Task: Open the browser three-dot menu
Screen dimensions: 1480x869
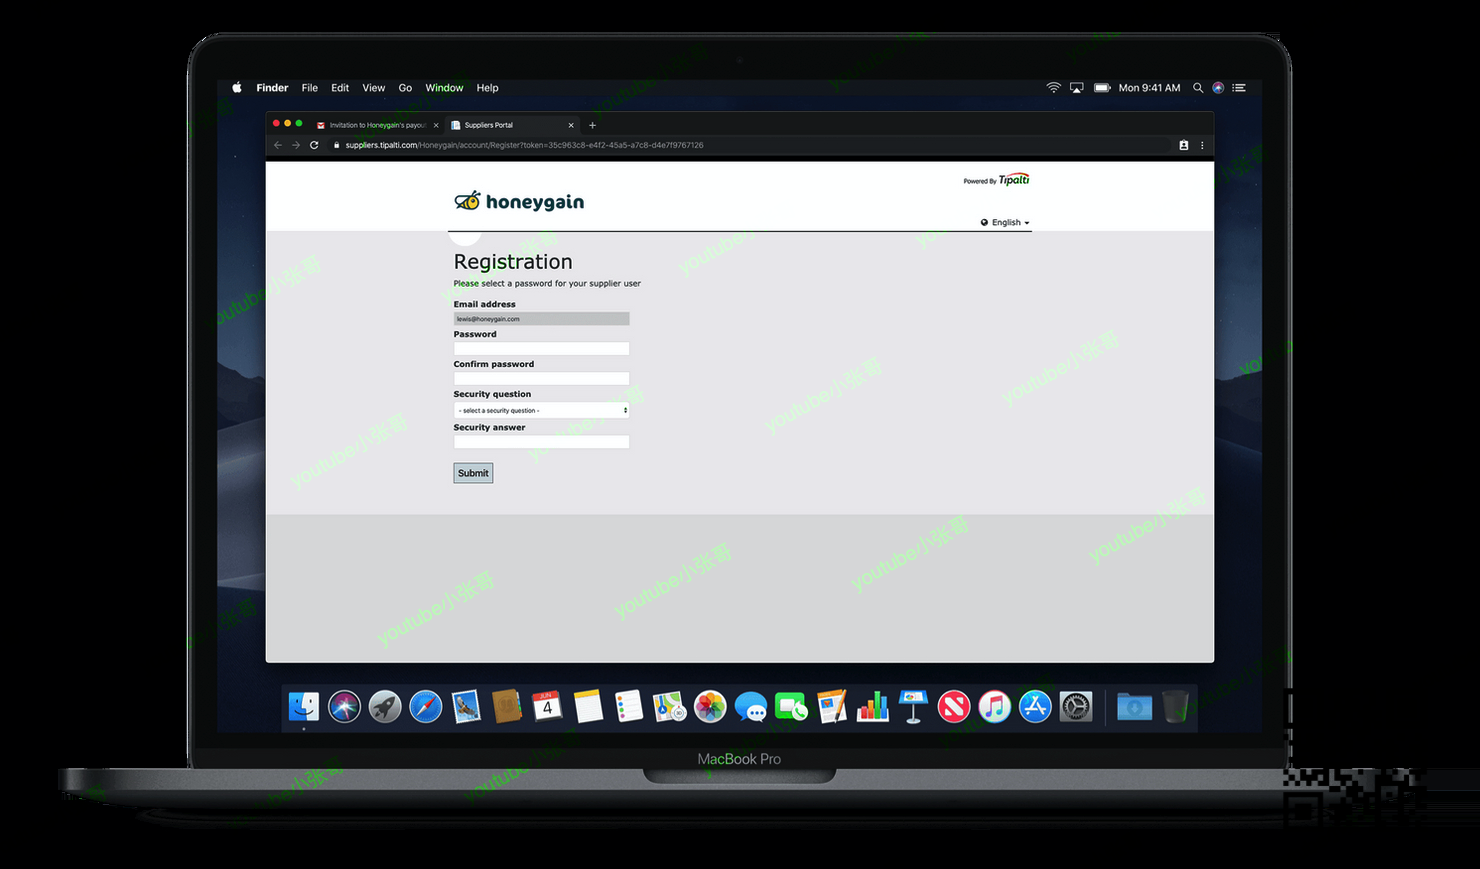Action: 1202,145
